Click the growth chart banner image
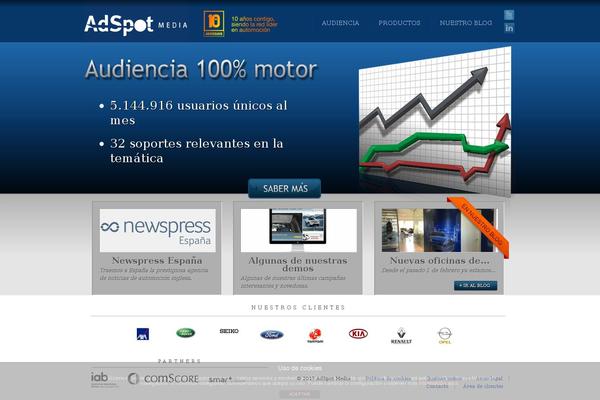 pyautogui.click(x=435, y=122)
